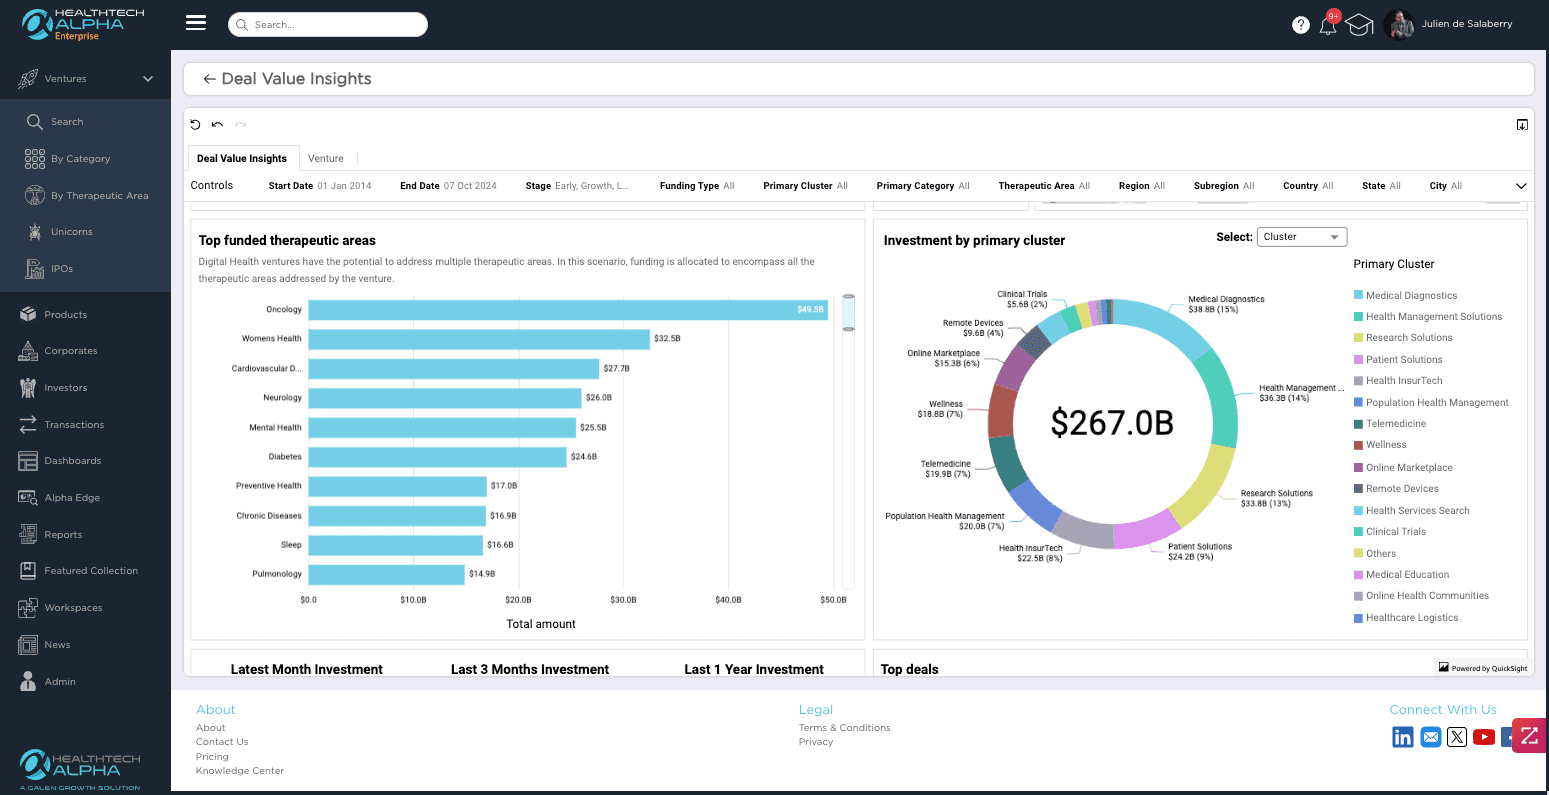Open the Primary Cluster filter
Viewport: 1549px width, 795px height.
(805, 186)
